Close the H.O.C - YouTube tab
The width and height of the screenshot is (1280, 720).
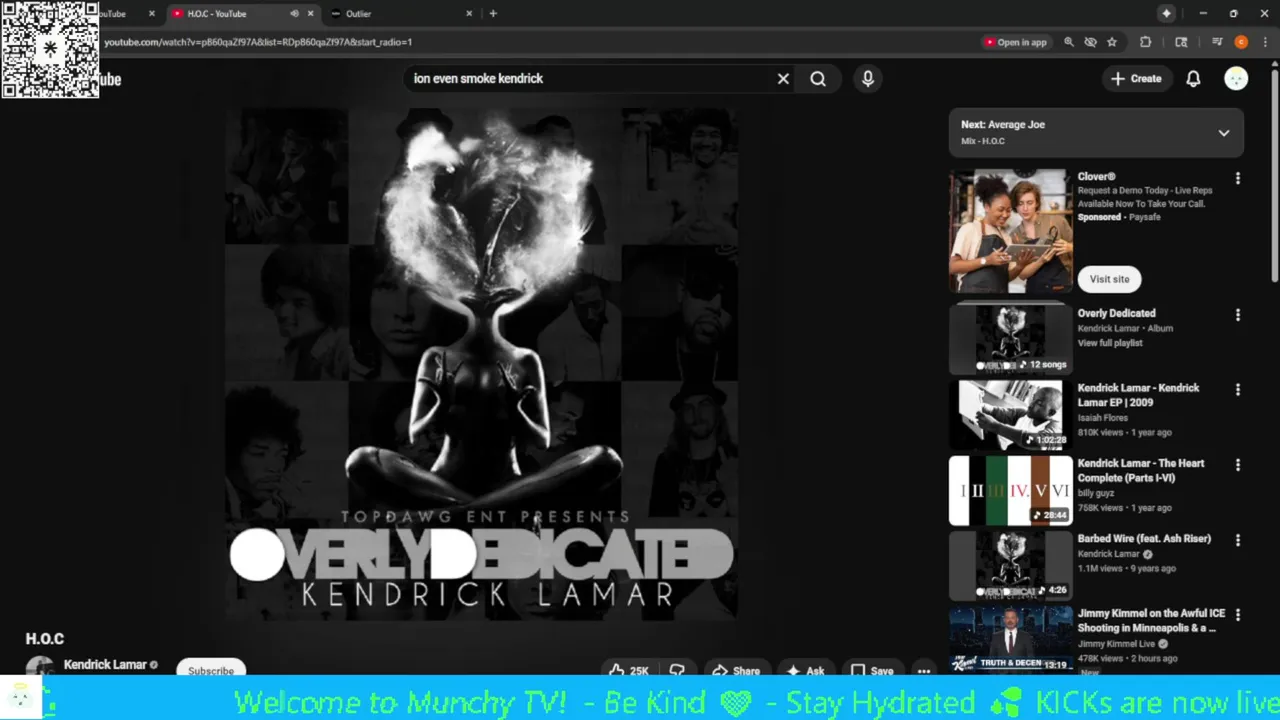click(310, 14)
